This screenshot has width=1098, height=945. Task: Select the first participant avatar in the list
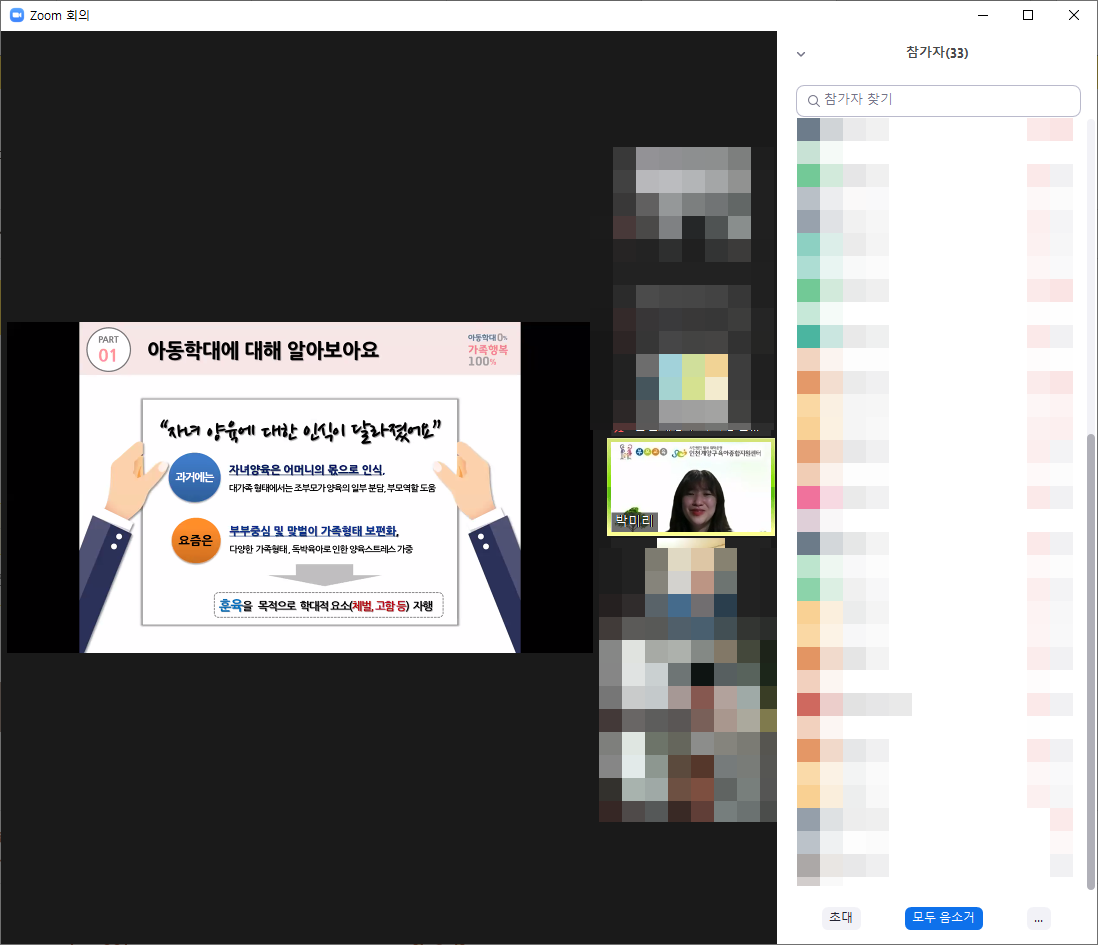point(808,130)
